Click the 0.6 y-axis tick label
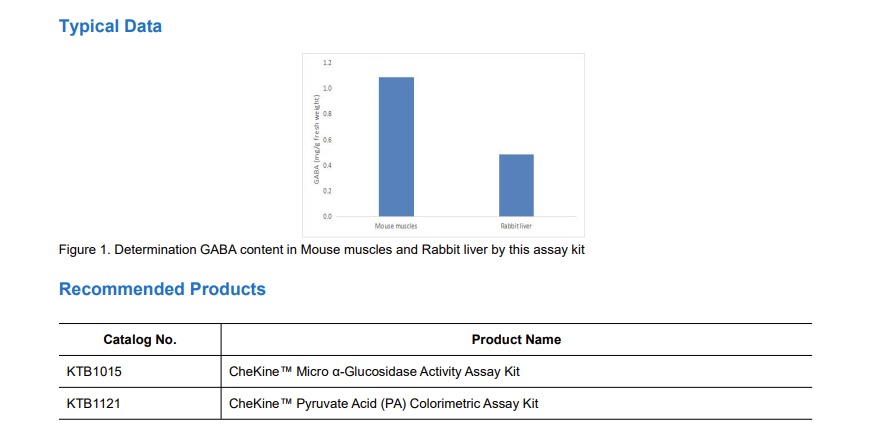 click(x=327, y=139)
